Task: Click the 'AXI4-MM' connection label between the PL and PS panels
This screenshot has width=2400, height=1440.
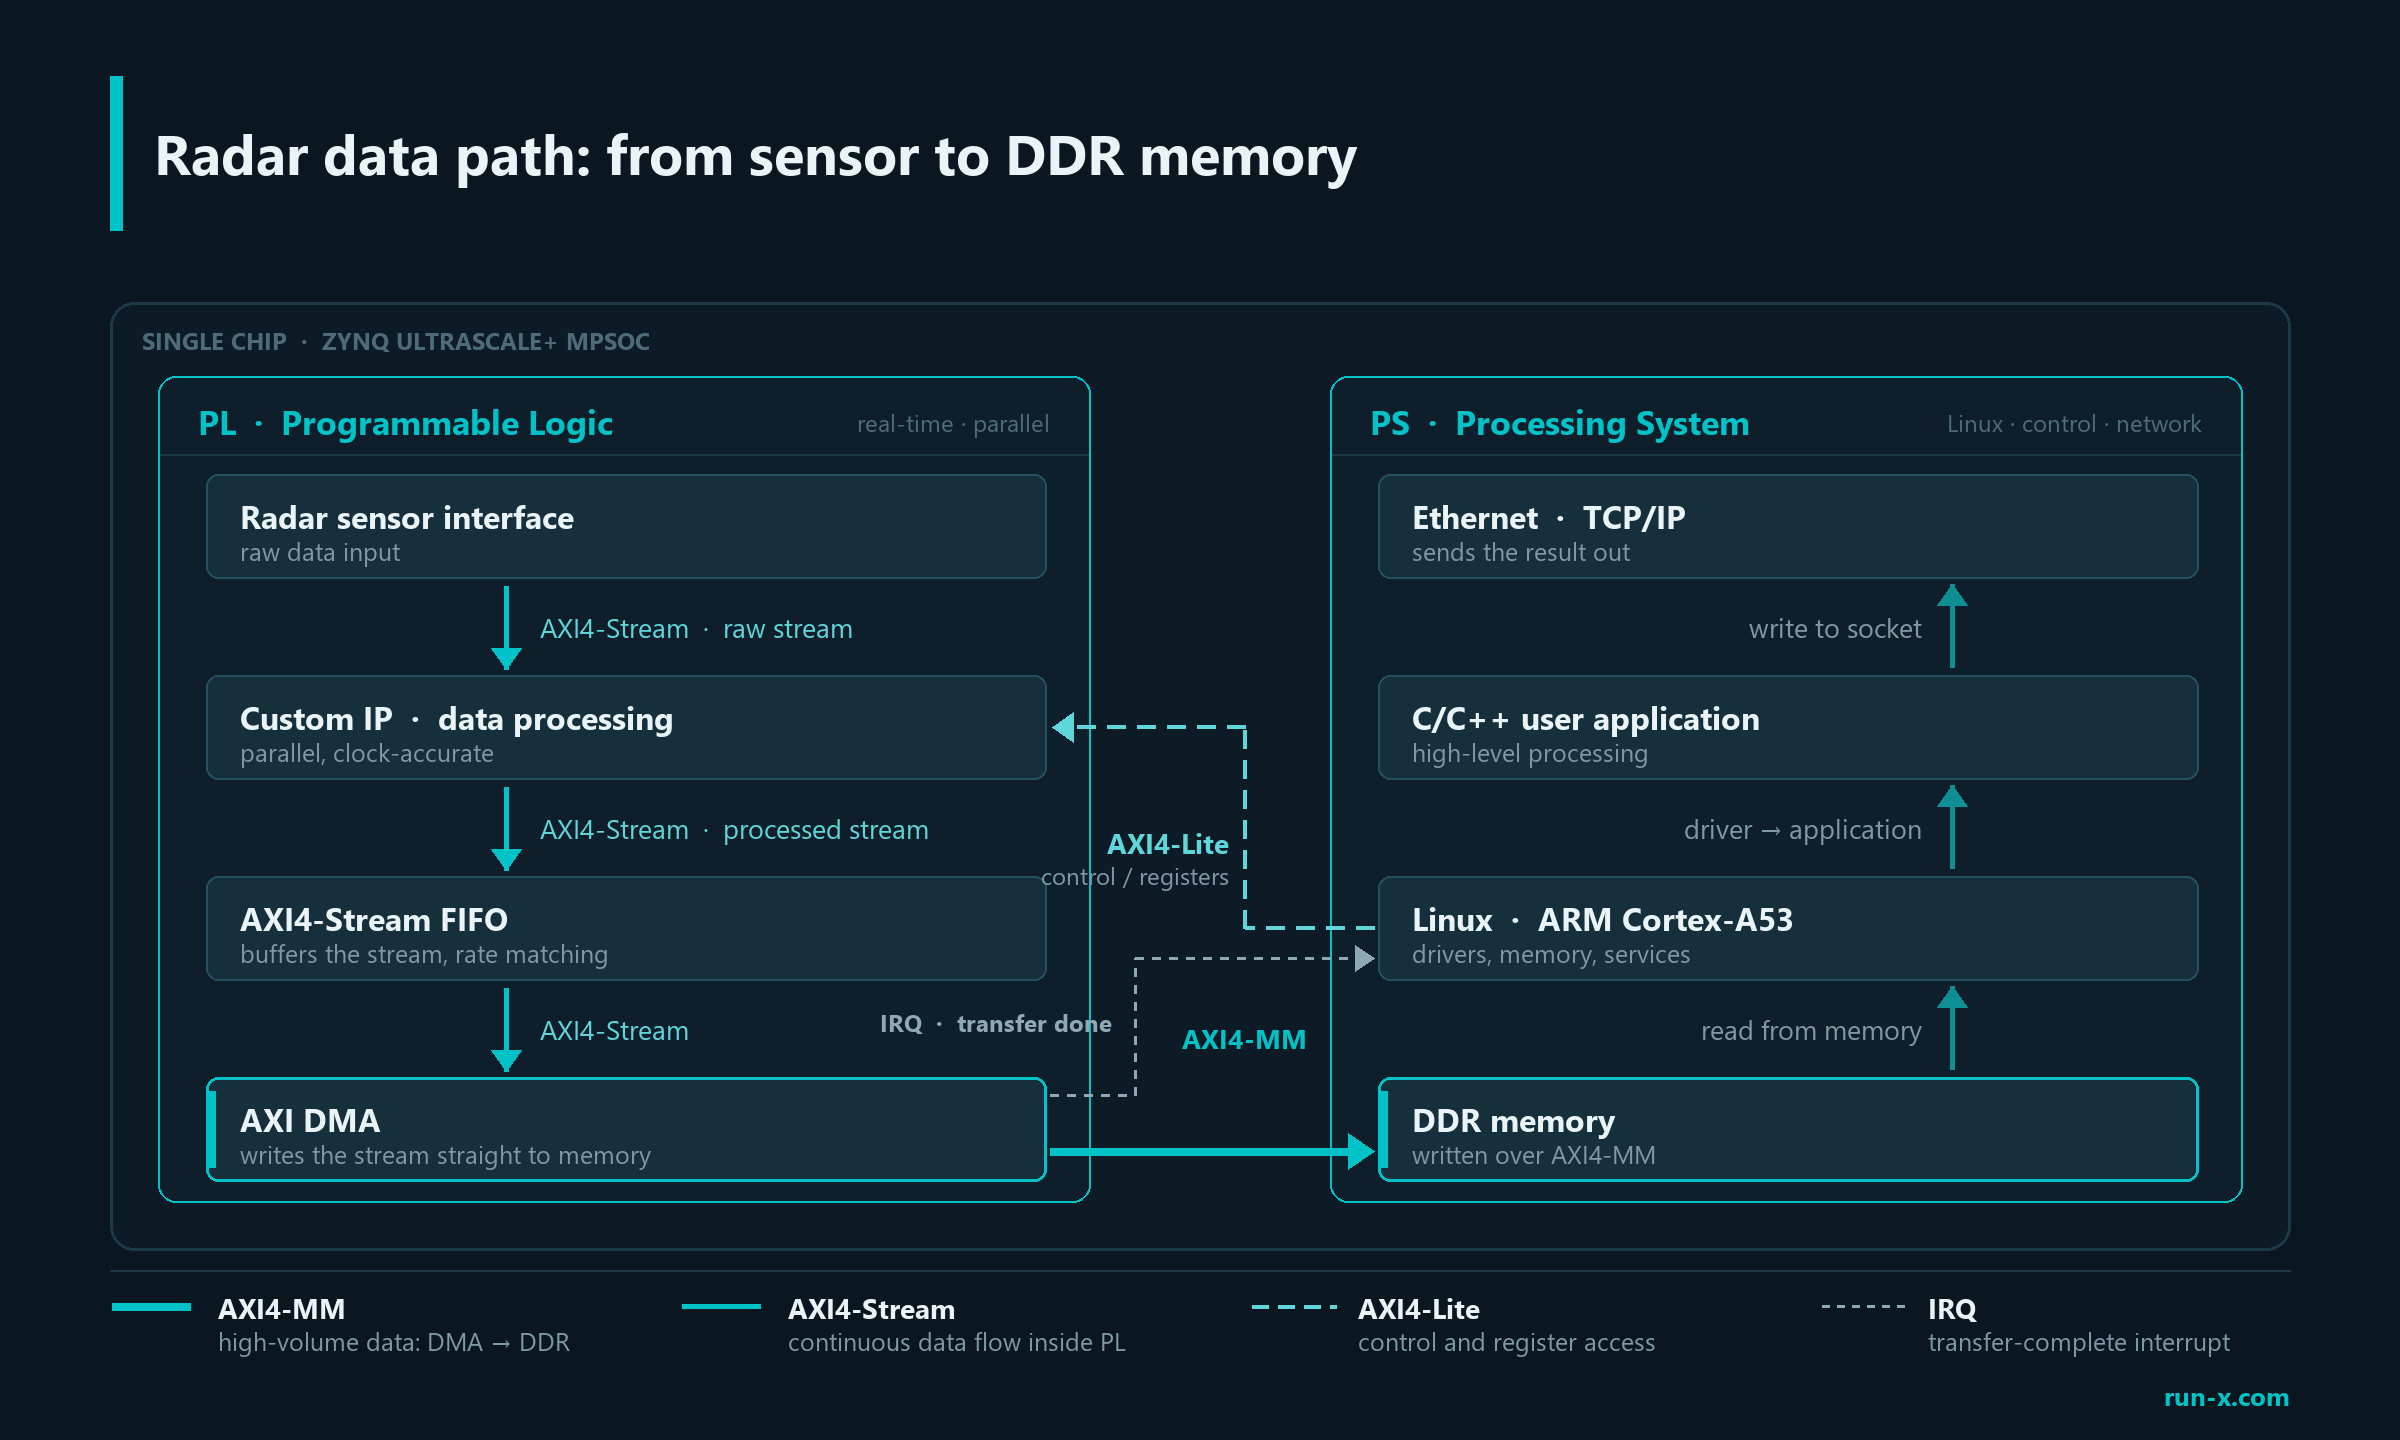Action: [x=1244, y=1040]
